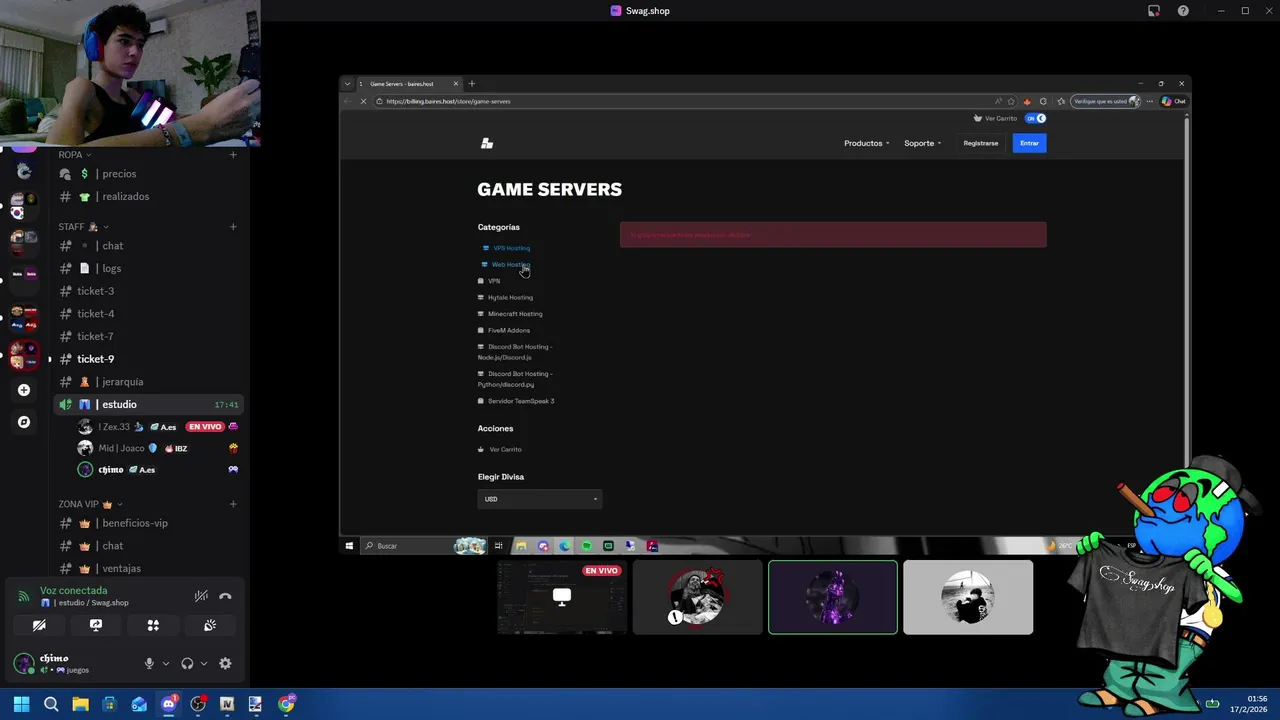Screen dimensions: 1280x720
Task: Select the estudio voice channel
Action: coord(148,404)
